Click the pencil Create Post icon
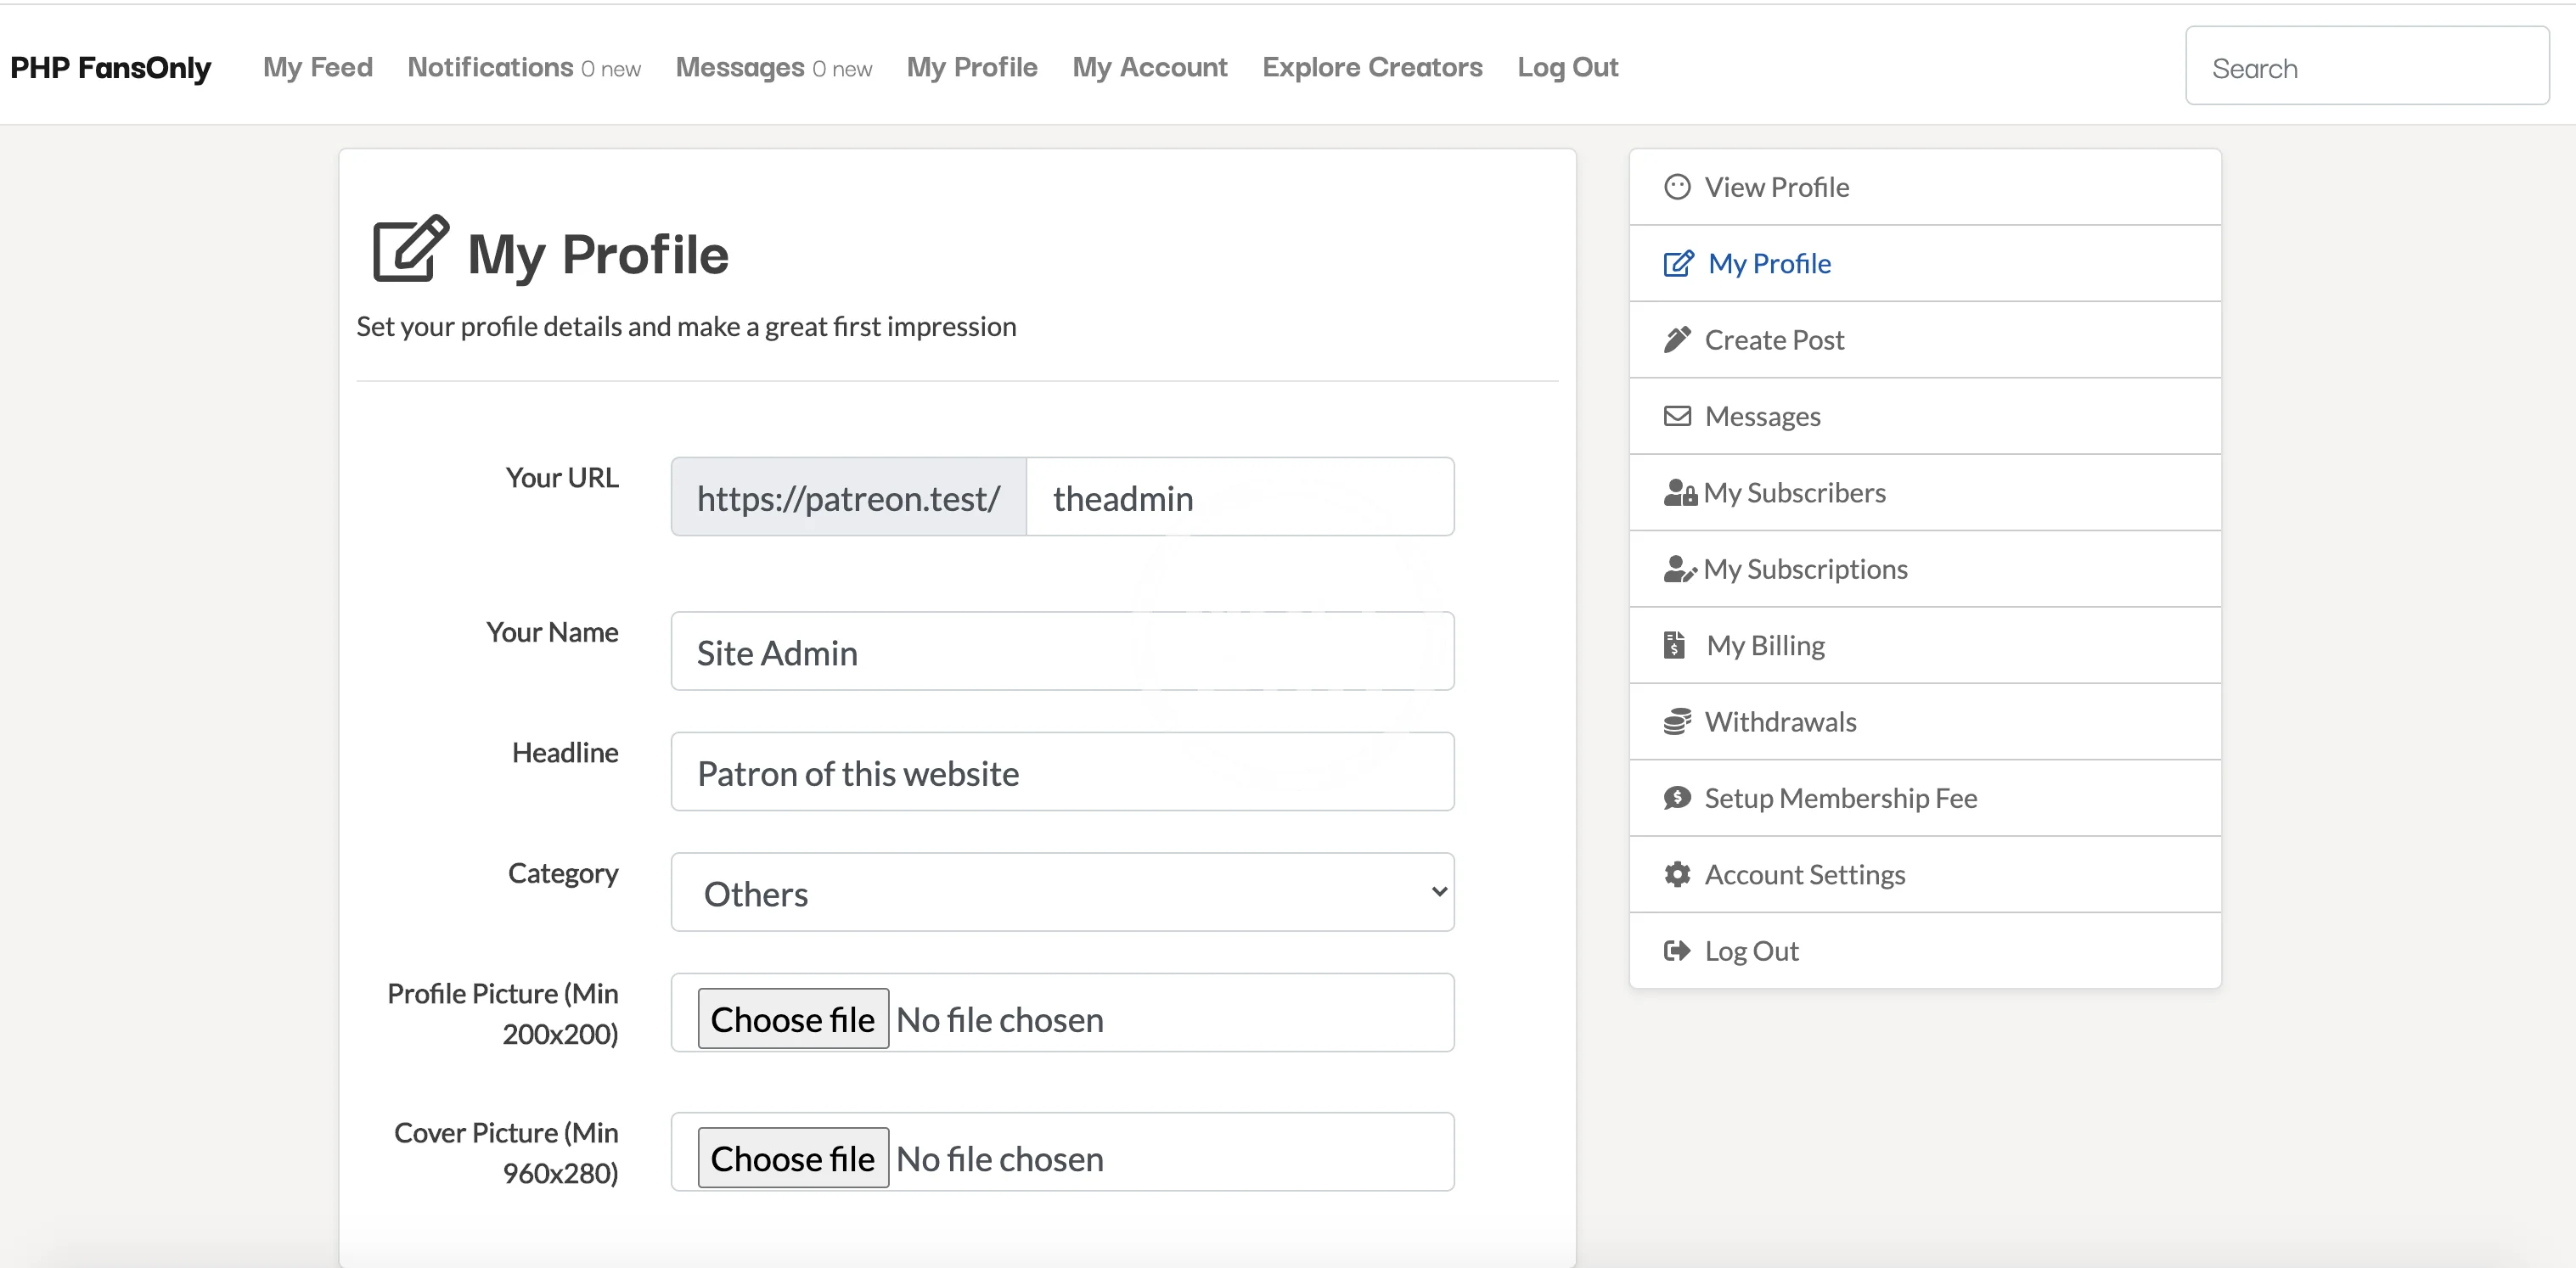The image size is (2576, 1268). (1677, 340)
